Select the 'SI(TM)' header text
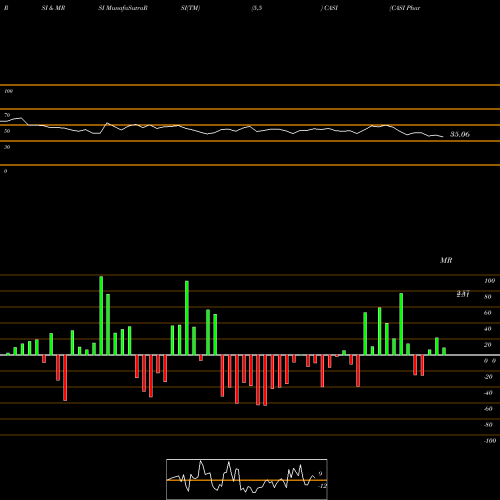The height and width of the screenshot is (500, 500). [x=190, y=8]
